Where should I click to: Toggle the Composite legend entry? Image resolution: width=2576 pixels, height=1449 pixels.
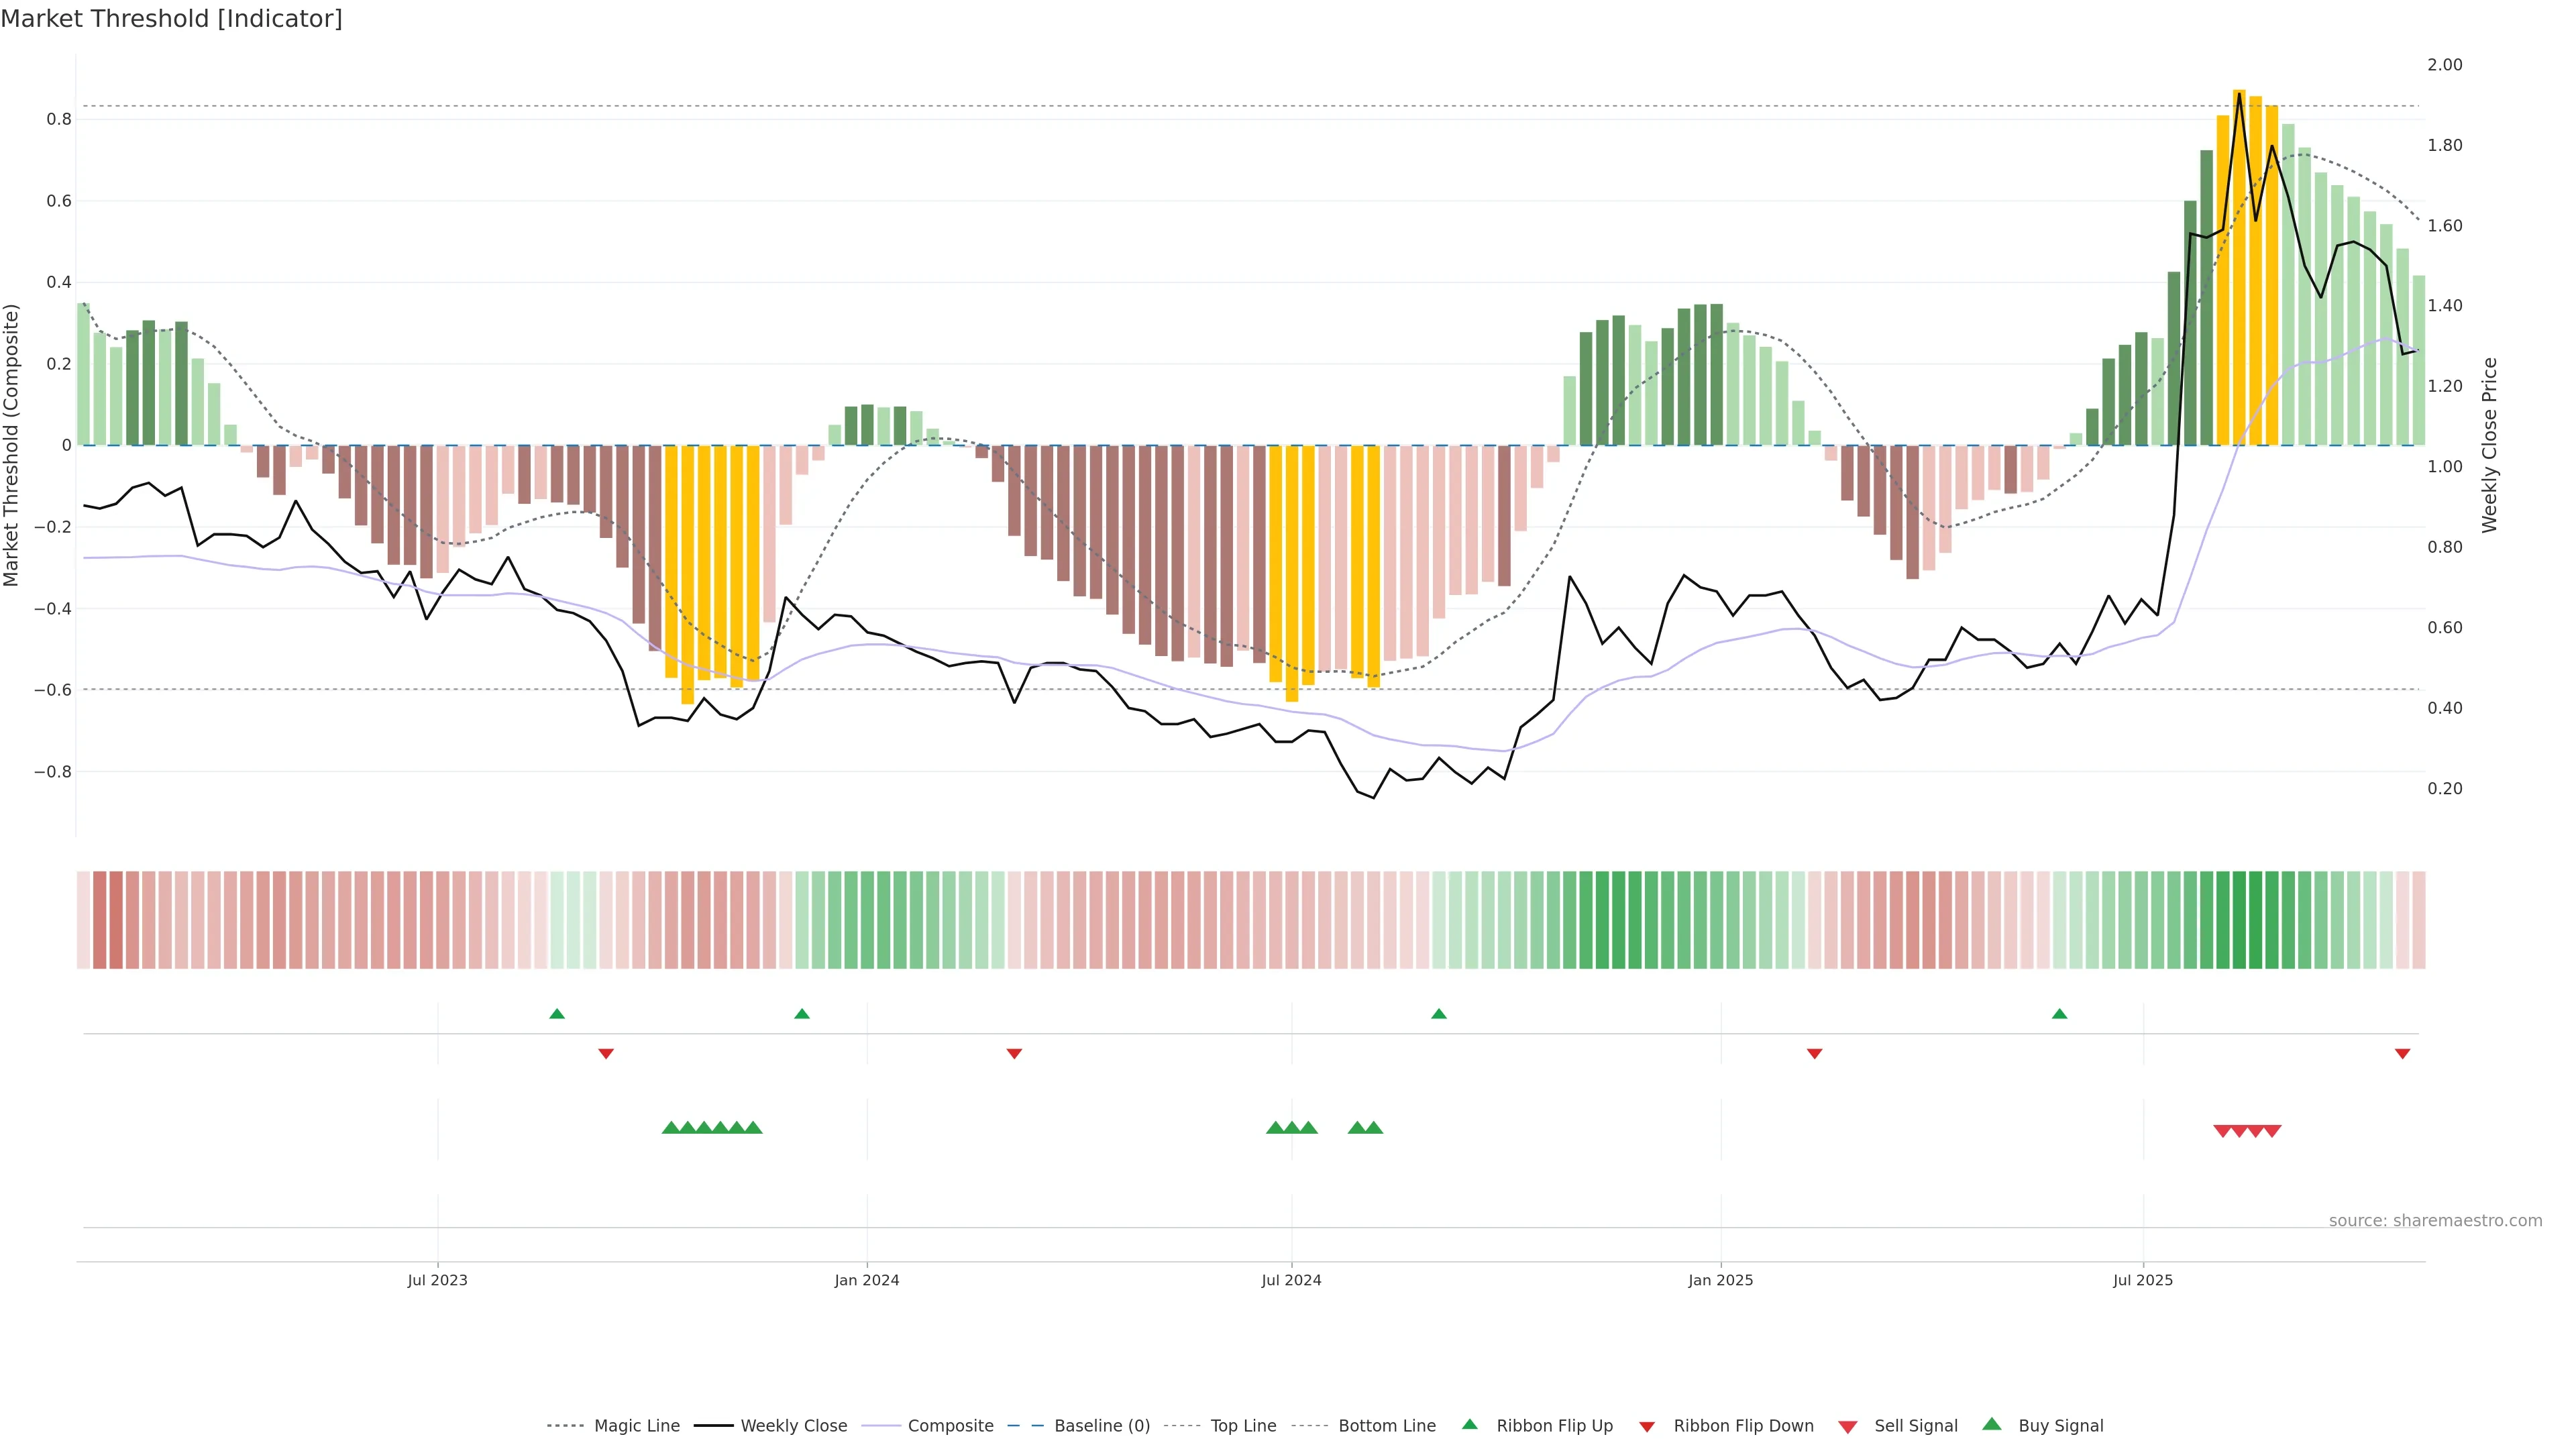pyautogui.click(x=950, y=1426)
